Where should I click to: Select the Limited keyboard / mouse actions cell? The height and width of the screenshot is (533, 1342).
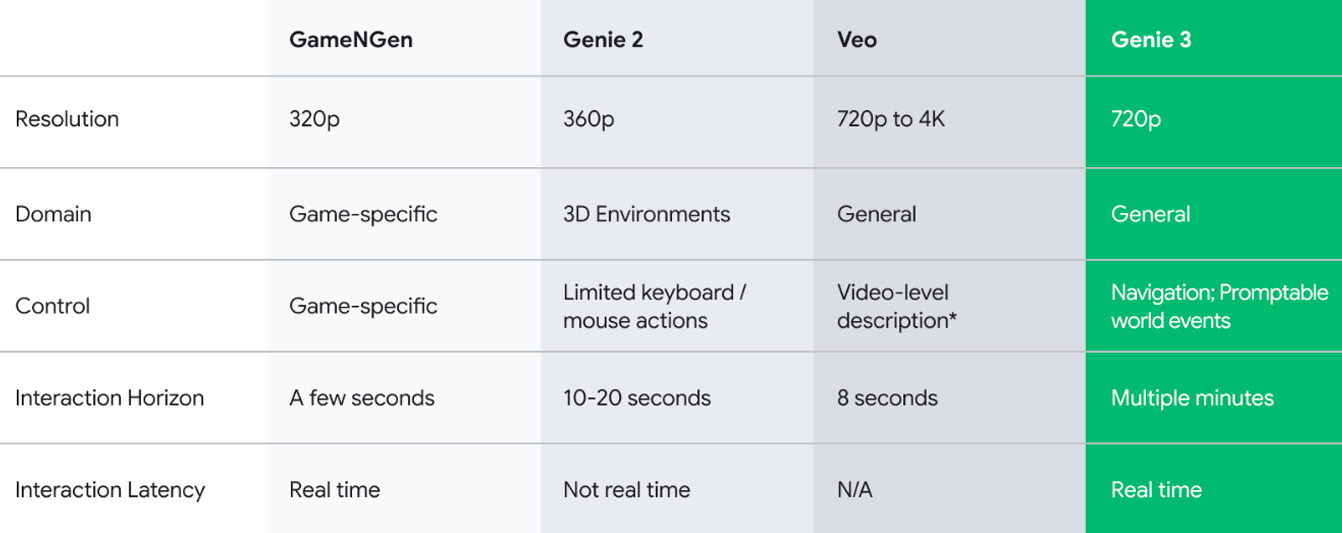click(654, 306)
